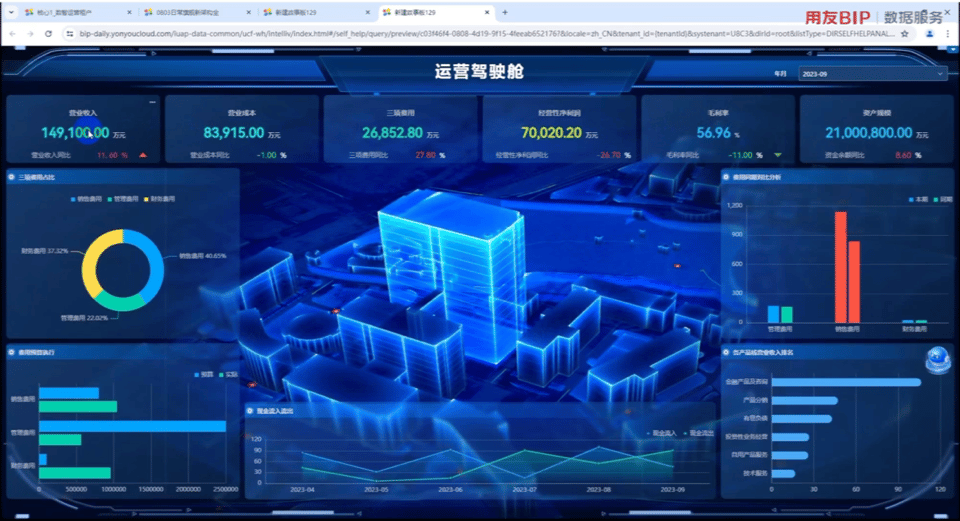Close the 0803 browser tab
The height and width of the screenshot is (521, 960).
(249, 12)
